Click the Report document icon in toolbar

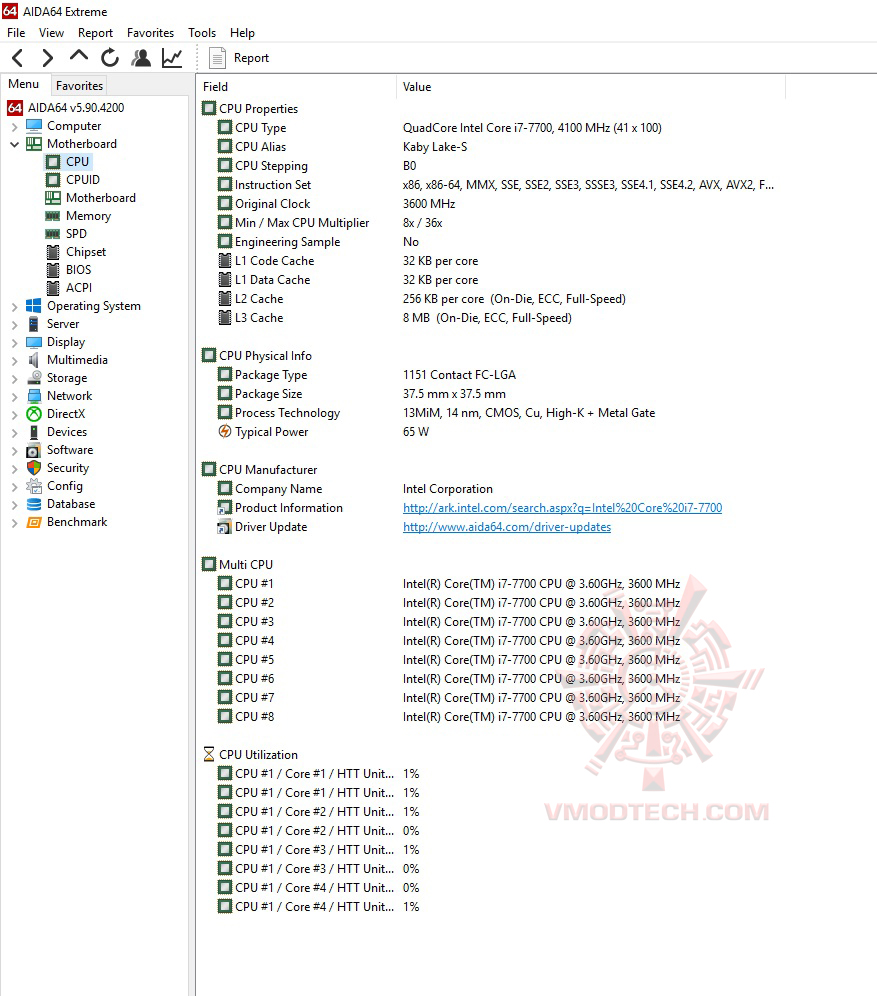[x=217, y=58]
